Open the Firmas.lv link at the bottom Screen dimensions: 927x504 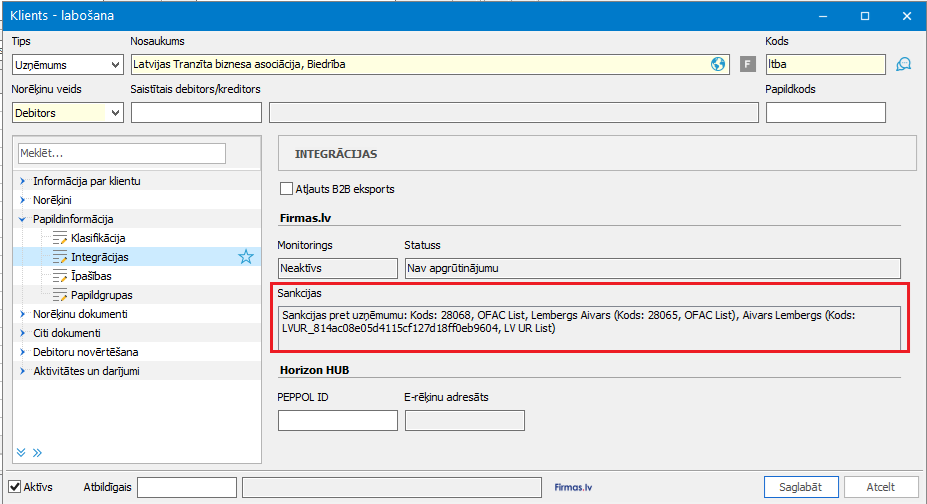[x=573, y=487]
